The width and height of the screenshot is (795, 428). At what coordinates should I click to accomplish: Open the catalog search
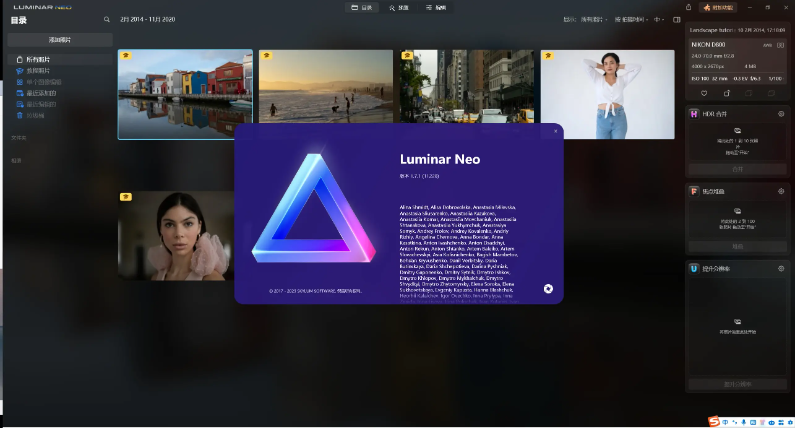coord(106,19)
